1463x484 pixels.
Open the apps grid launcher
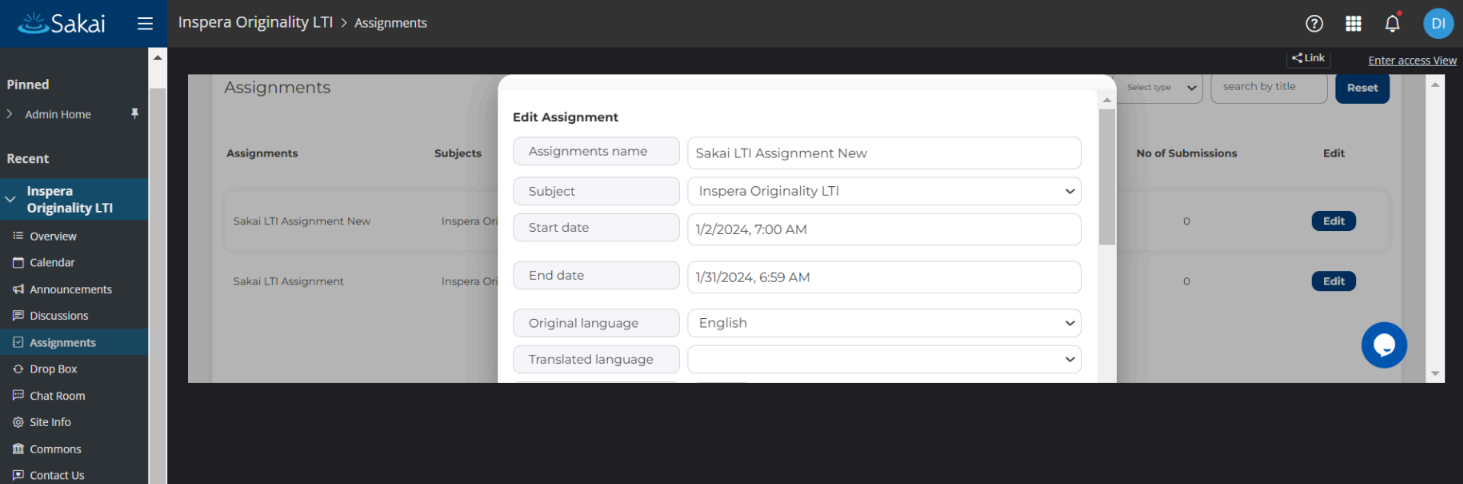pyautogui.click(x=1353, y=23)
